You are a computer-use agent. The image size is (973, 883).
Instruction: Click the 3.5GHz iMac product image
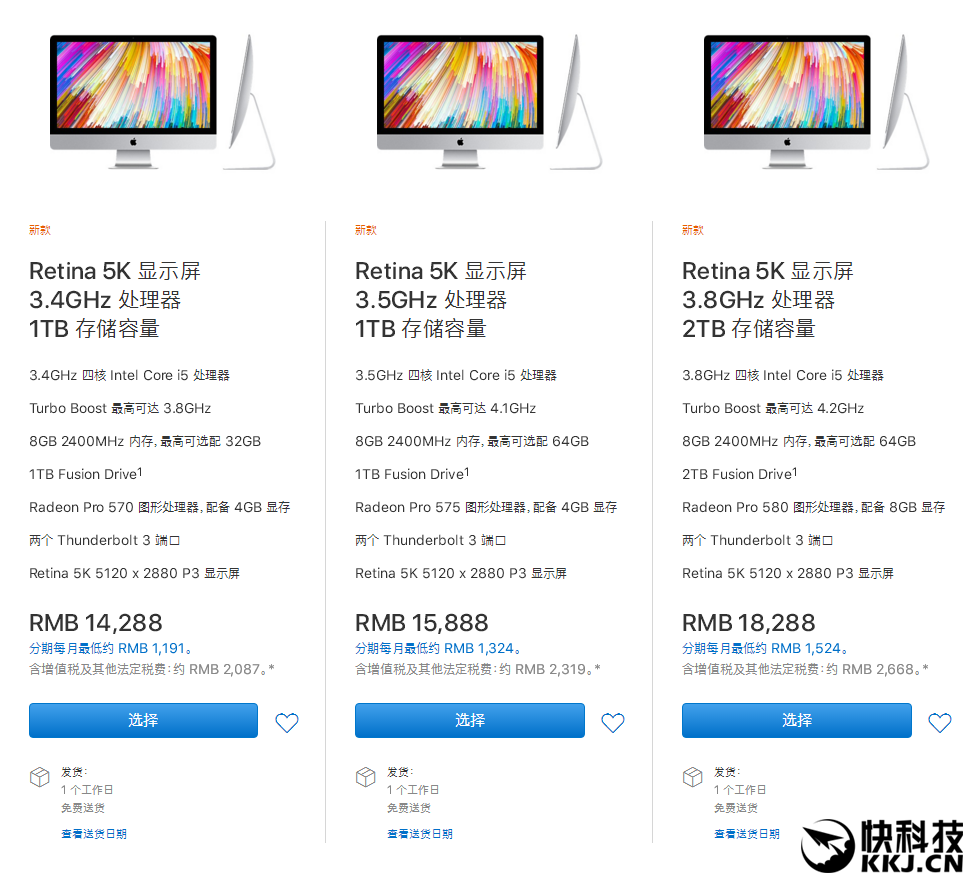[489, 102]
